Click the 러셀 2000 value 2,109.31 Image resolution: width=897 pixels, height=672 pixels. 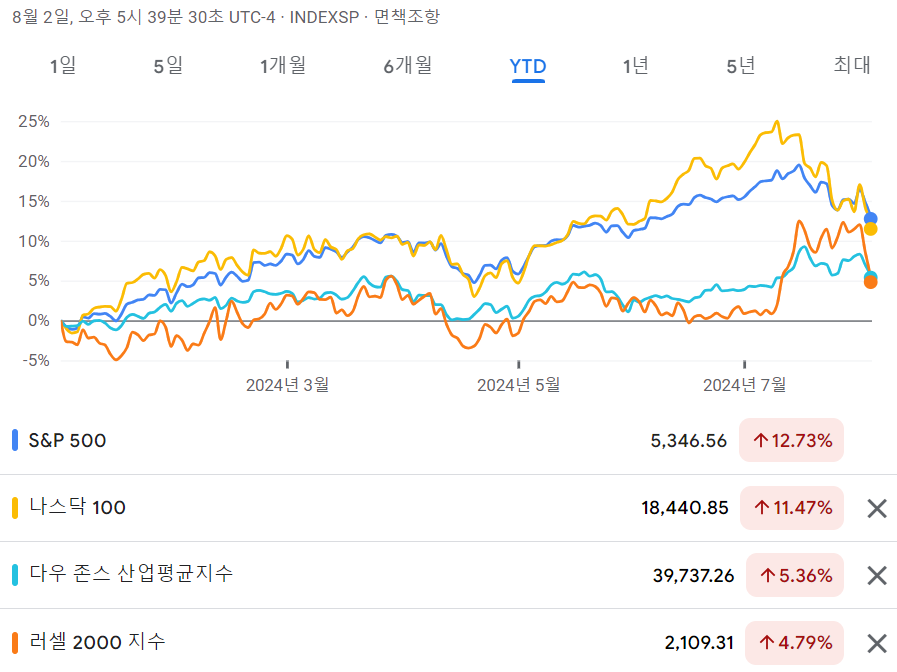[x=699, y=643]
